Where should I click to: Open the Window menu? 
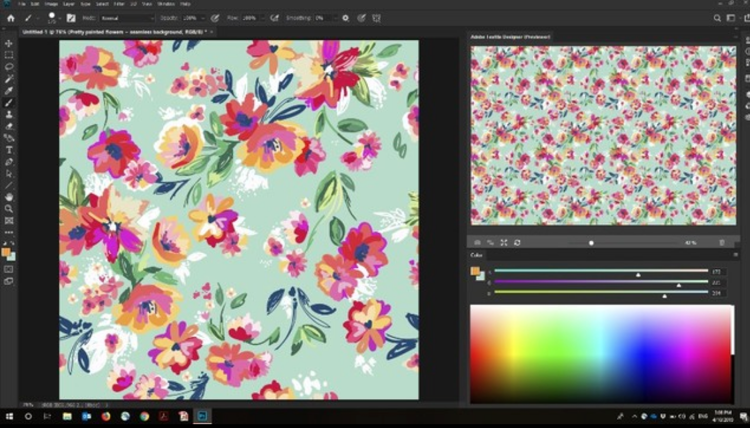pyautogui.click(x=166, y=4)
